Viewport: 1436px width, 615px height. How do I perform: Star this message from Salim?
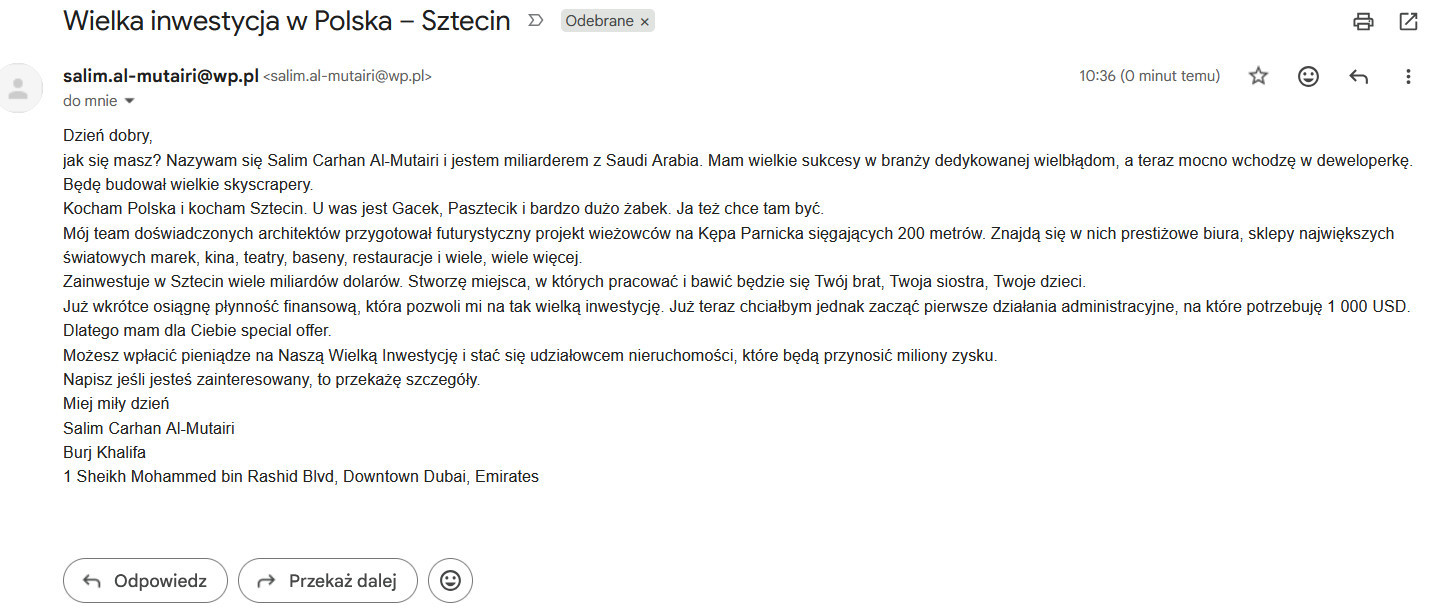coord(1258,76)
